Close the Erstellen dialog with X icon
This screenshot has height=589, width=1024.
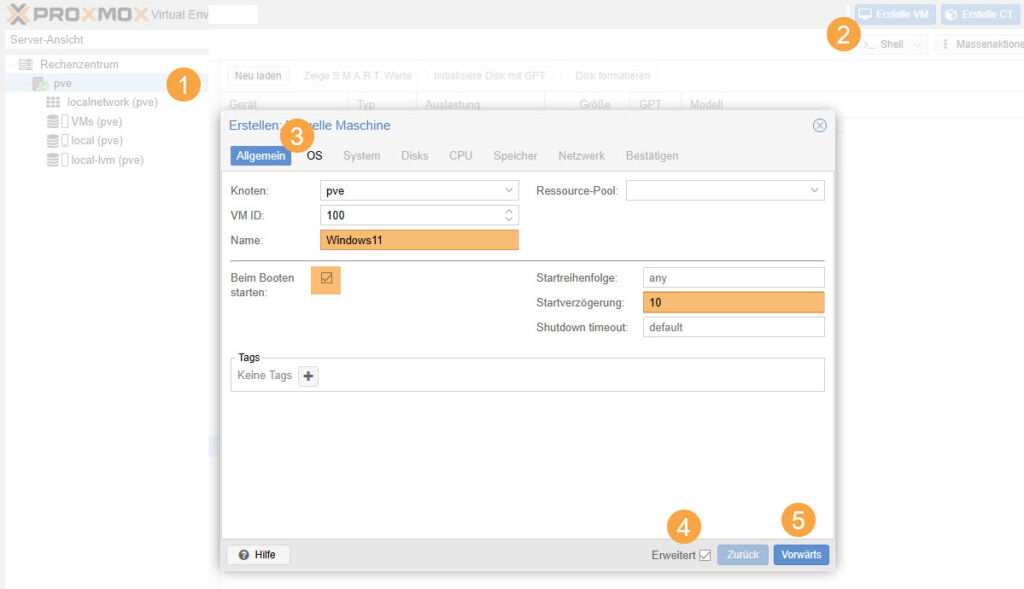click(x=819, y=125)
